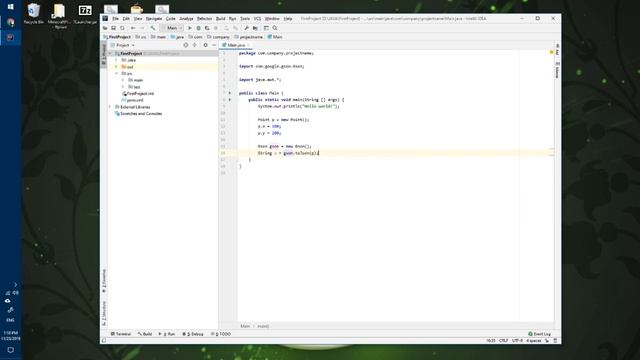Click the Stop icon in toolbar

[216, 28]
